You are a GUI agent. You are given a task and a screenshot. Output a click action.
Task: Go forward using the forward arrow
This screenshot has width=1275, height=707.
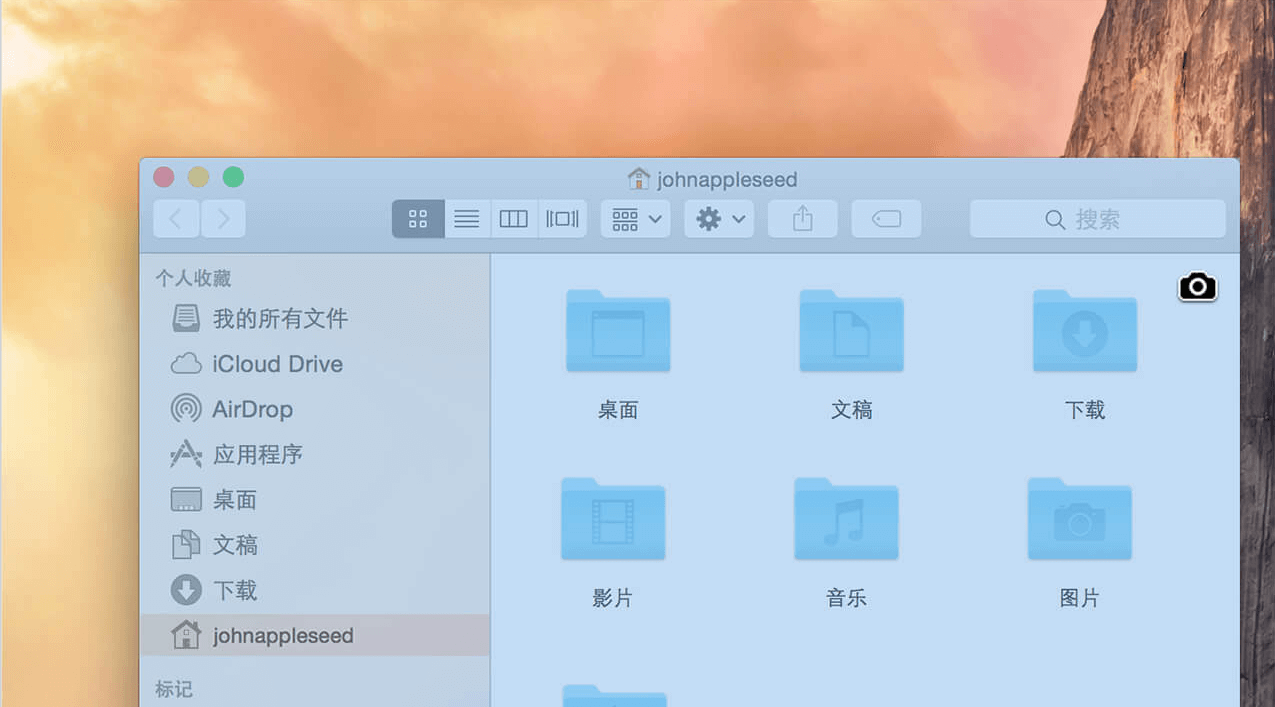[223, 219]
